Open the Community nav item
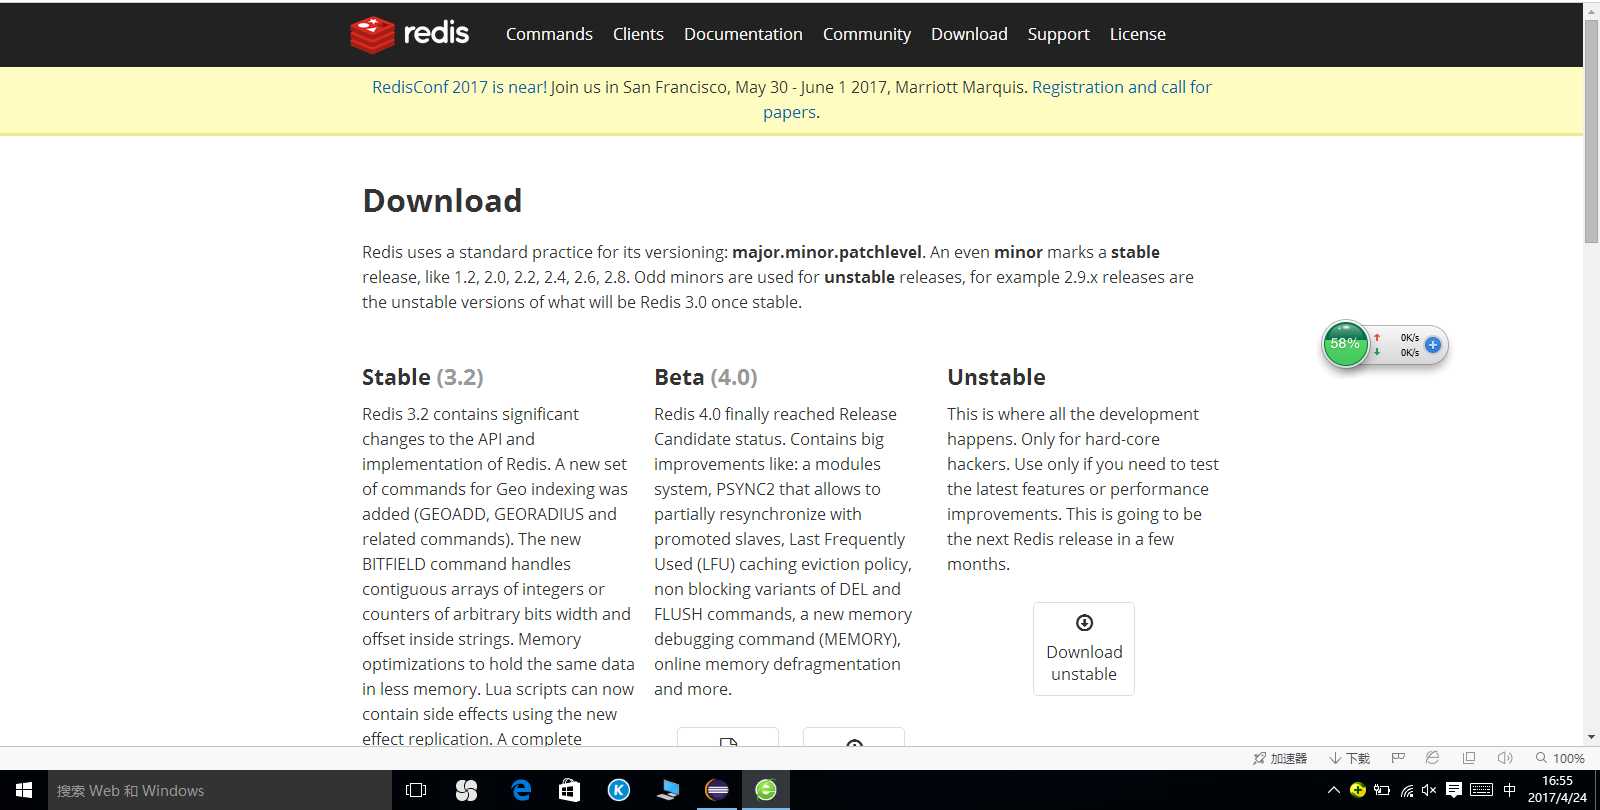This screenshot has height=810, width=1600. 867,34
